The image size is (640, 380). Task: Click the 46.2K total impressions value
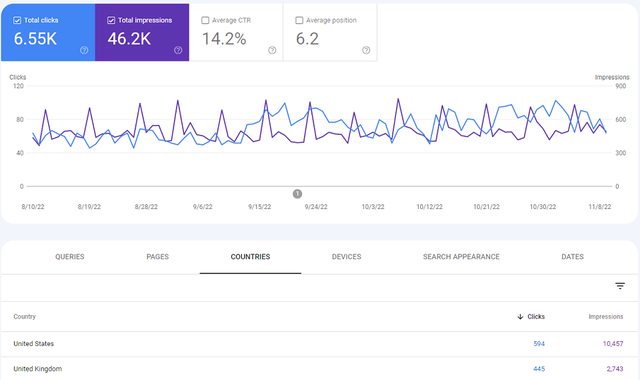(129, 39)
